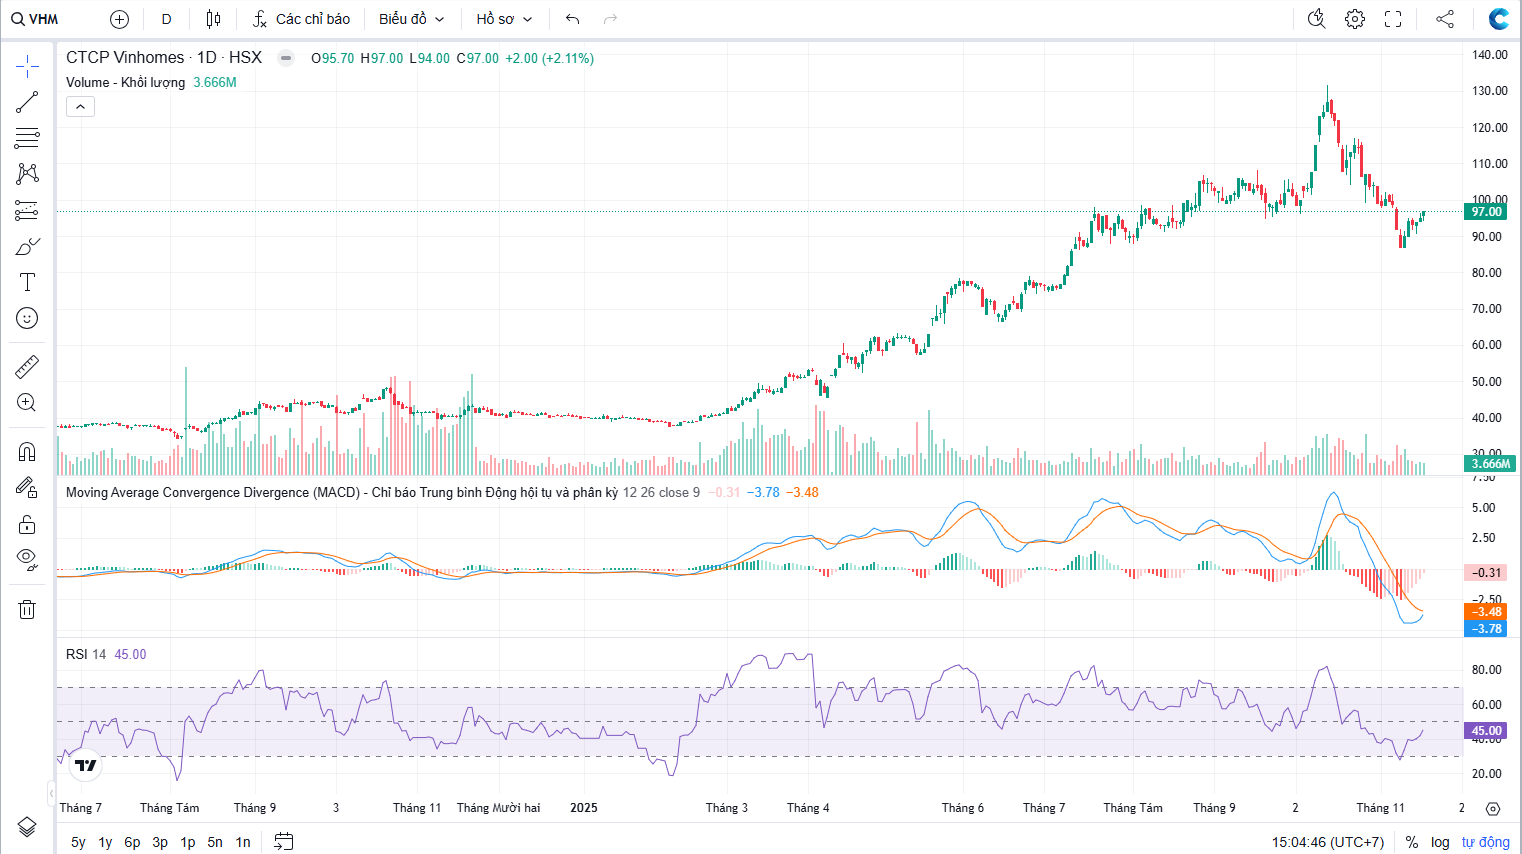Select the ruler measure tool
1522x854 pixels.
(x=27, y=367)
